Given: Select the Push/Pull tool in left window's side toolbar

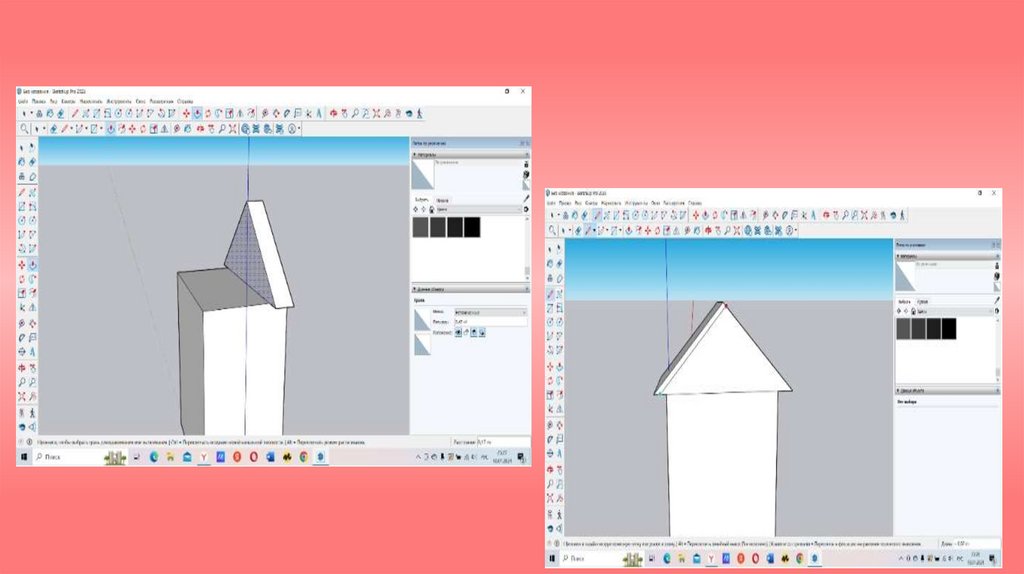Looking at the screenshot, I should coord(33,264).
